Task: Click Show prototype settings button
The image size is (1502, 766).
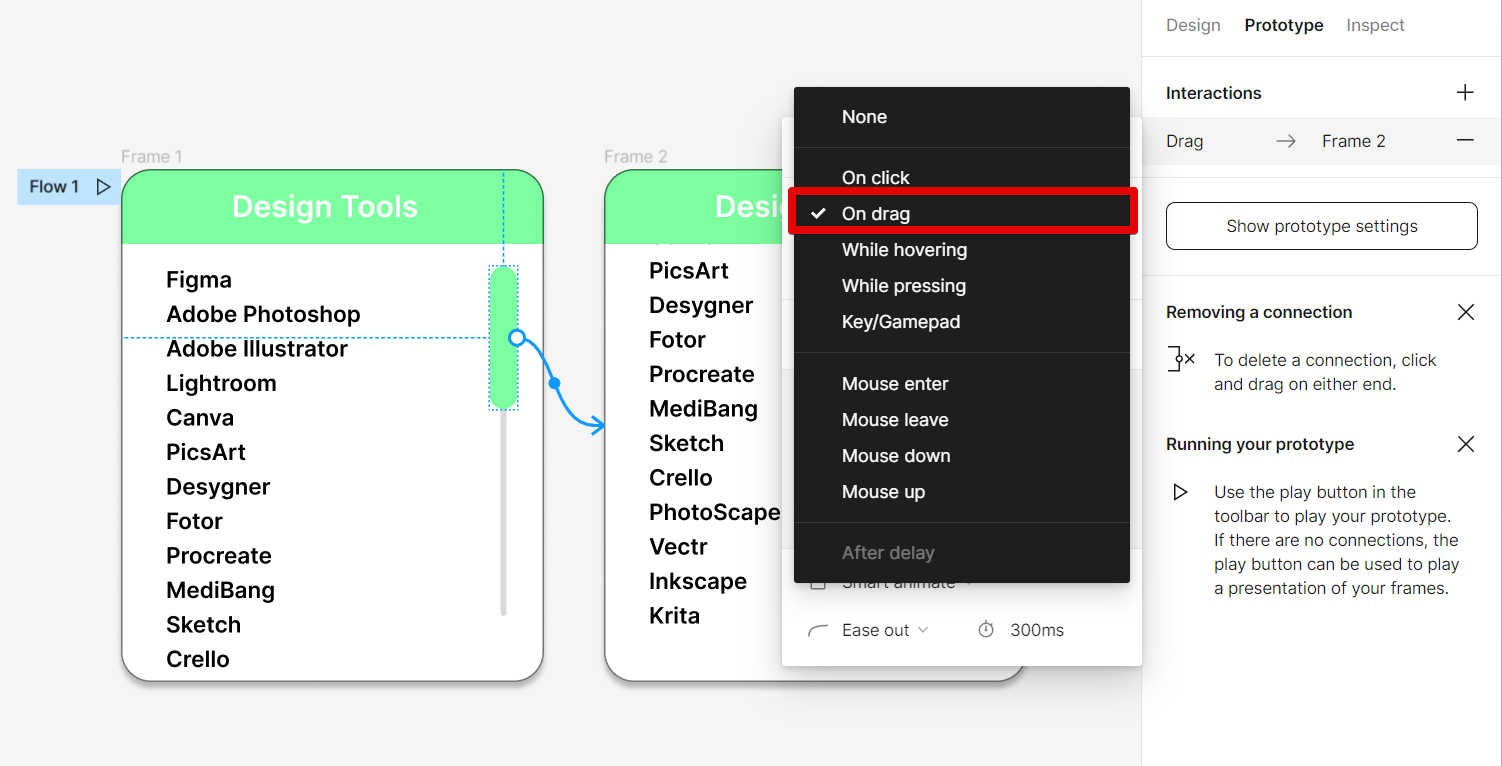Action: tap(1321, 226)
